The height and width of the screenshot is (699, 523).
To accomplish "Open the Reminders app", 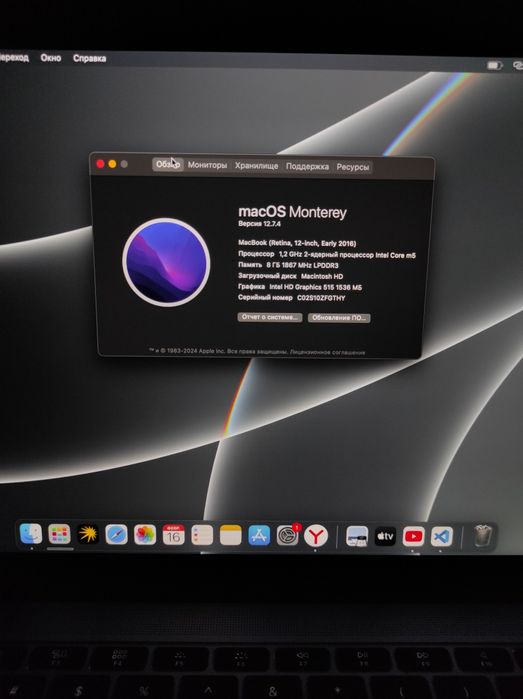I will point(202,535).
